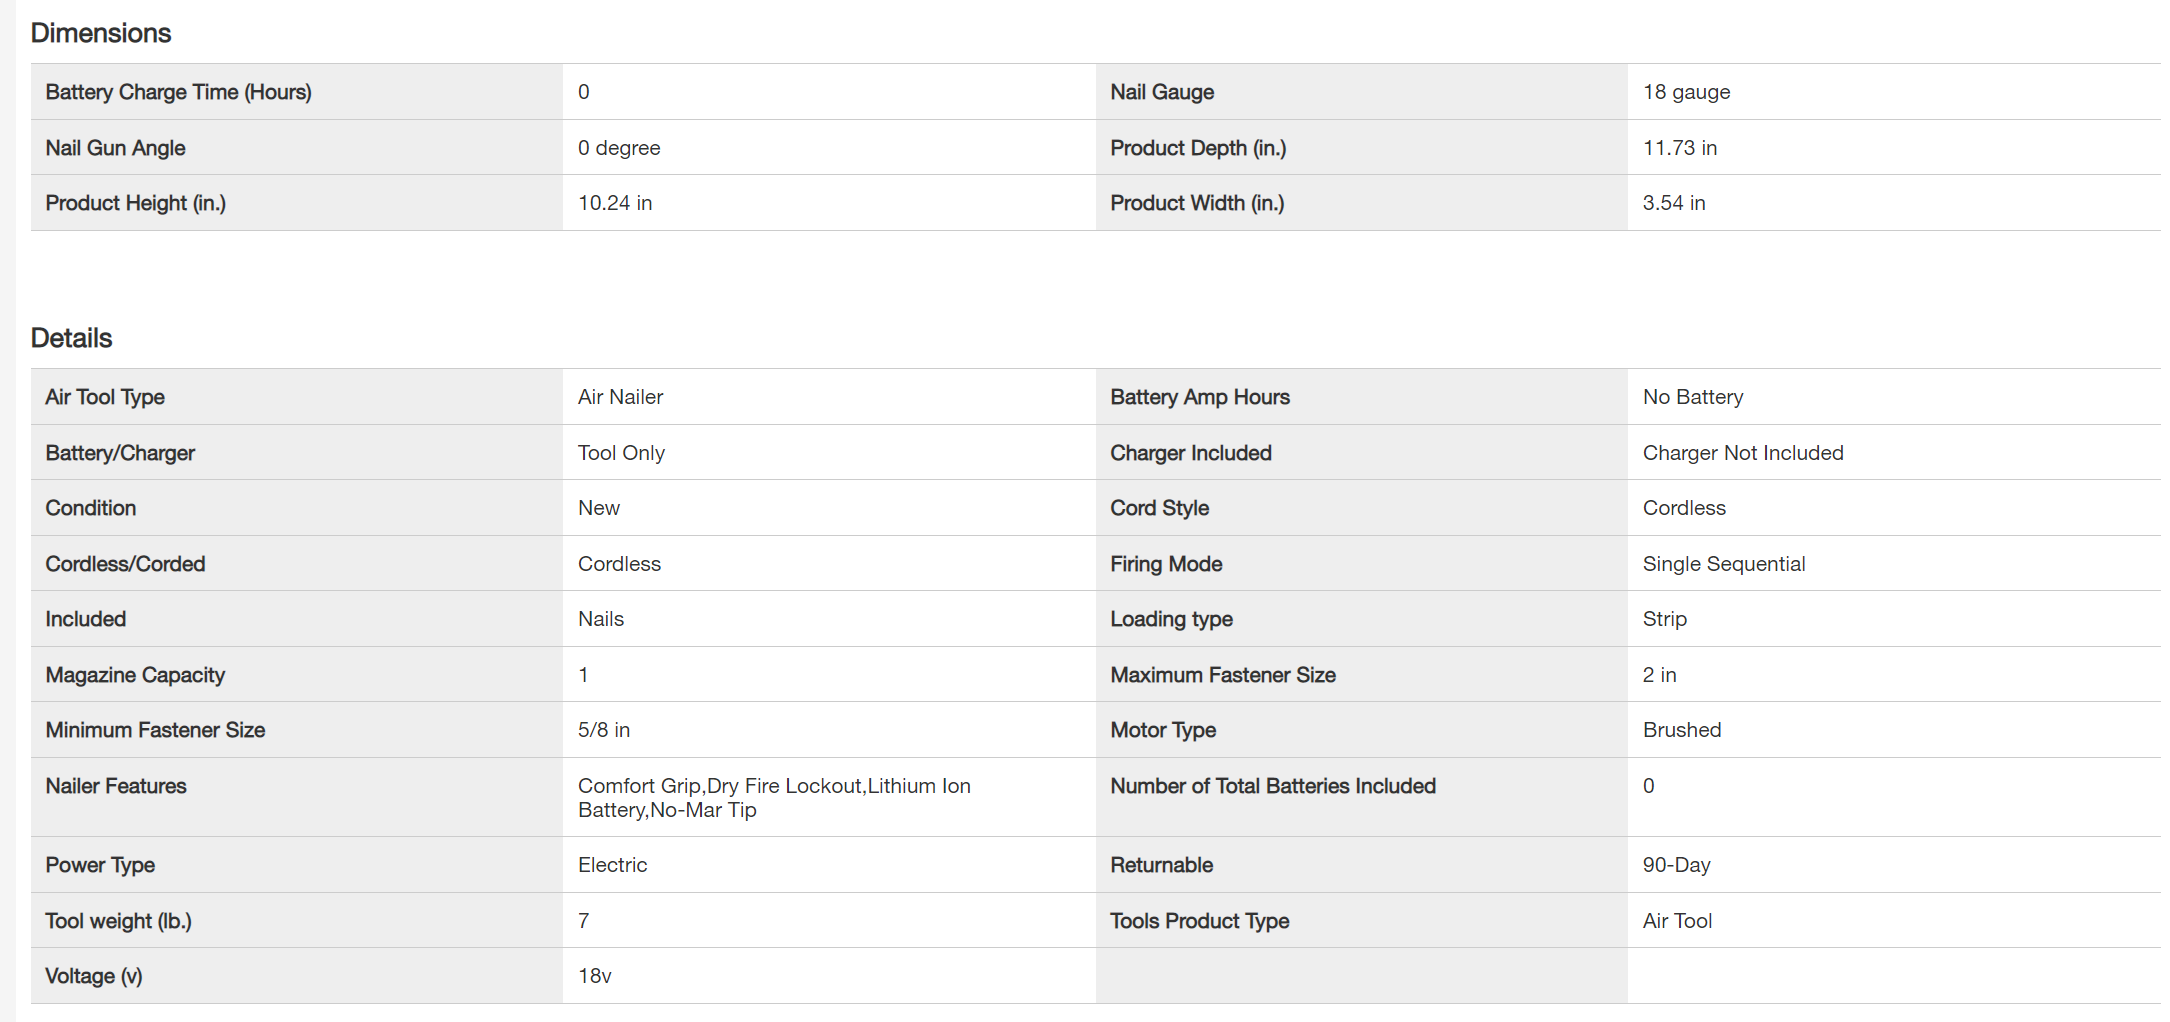Image resolution: width=2170 pixels, height=1022 pixels.
Task: Click the Details section heading
Action: (x=71, y=338)
